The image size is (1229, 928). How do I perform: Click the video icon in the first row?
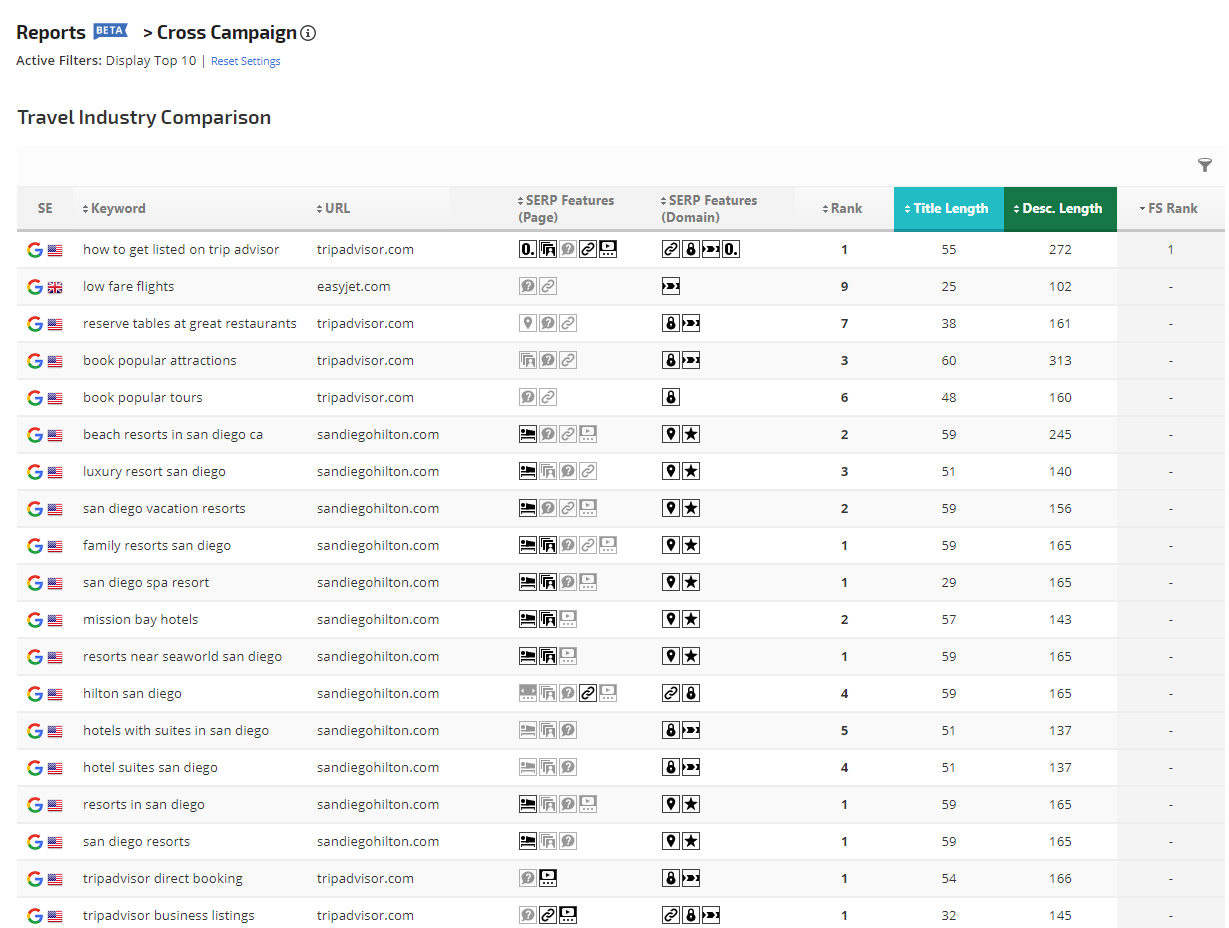[608, 250]
